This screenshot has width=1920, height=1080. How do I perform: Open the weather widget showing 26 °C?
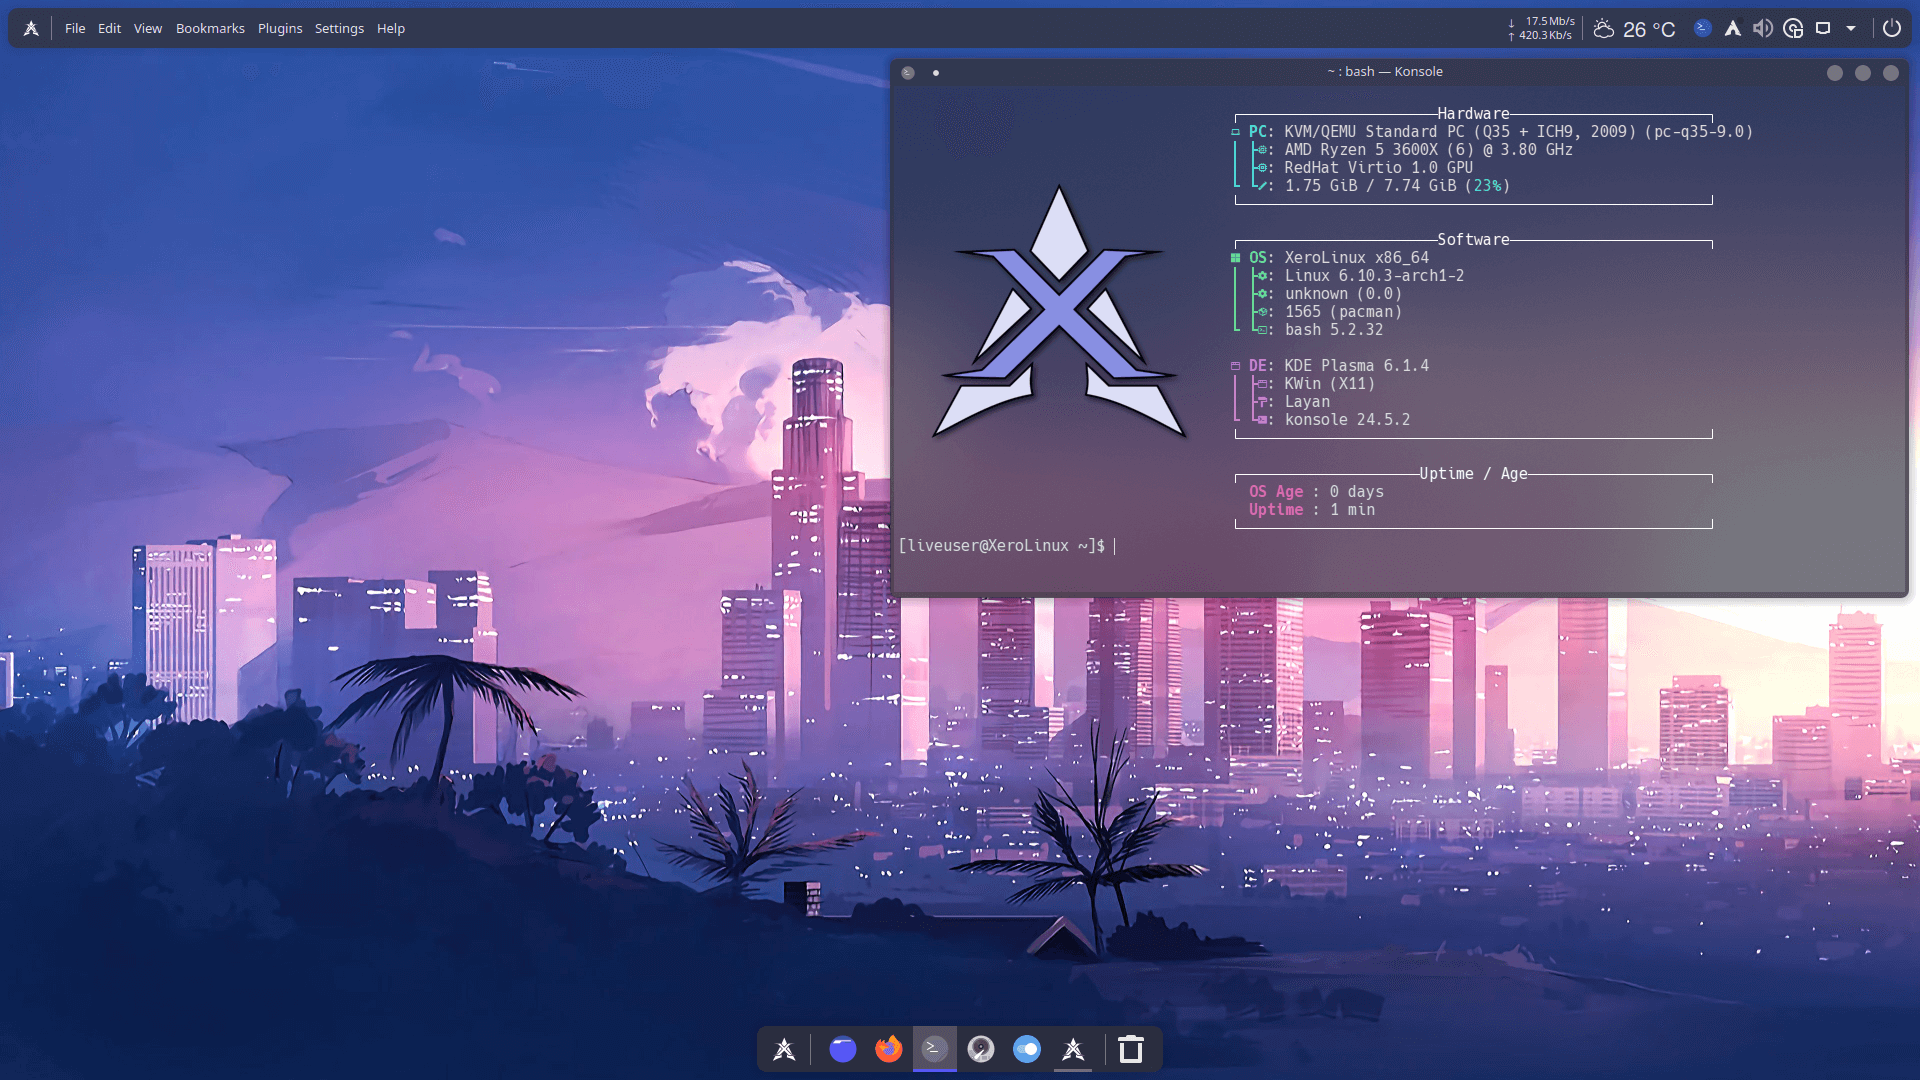pyautogui.click(x=1636, y=28)
